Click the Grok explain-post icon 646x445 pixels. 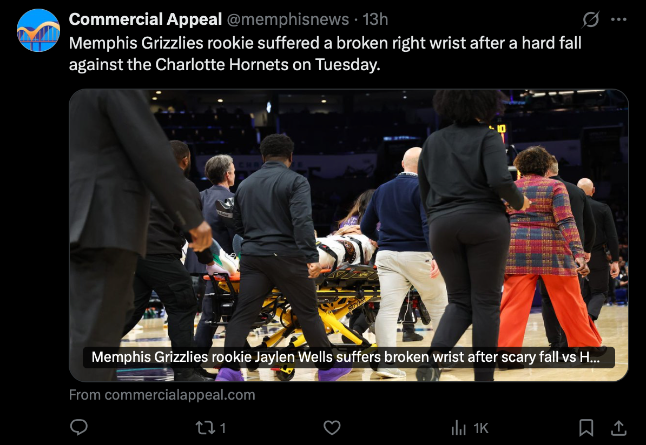590,19
